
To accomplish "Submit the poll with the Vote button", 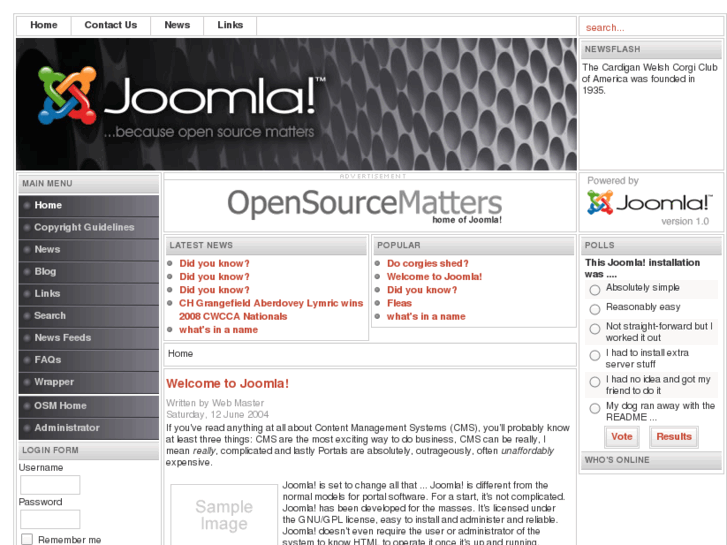I will pos(622,436).
